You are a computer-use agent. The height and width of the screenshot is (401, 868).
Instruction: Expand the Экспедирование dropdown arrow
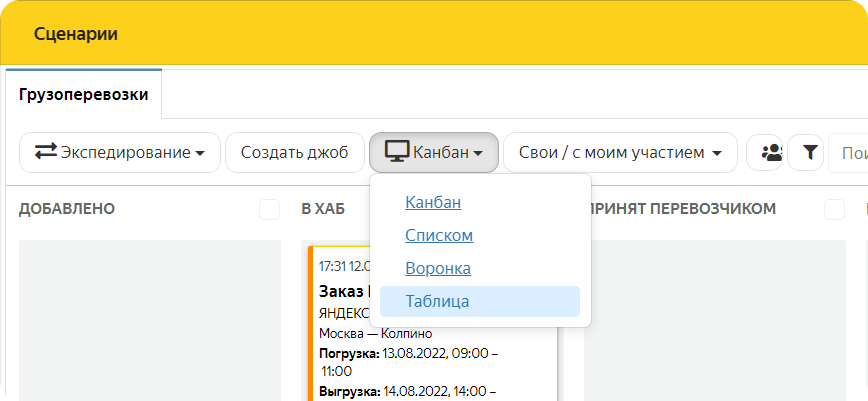200,154
